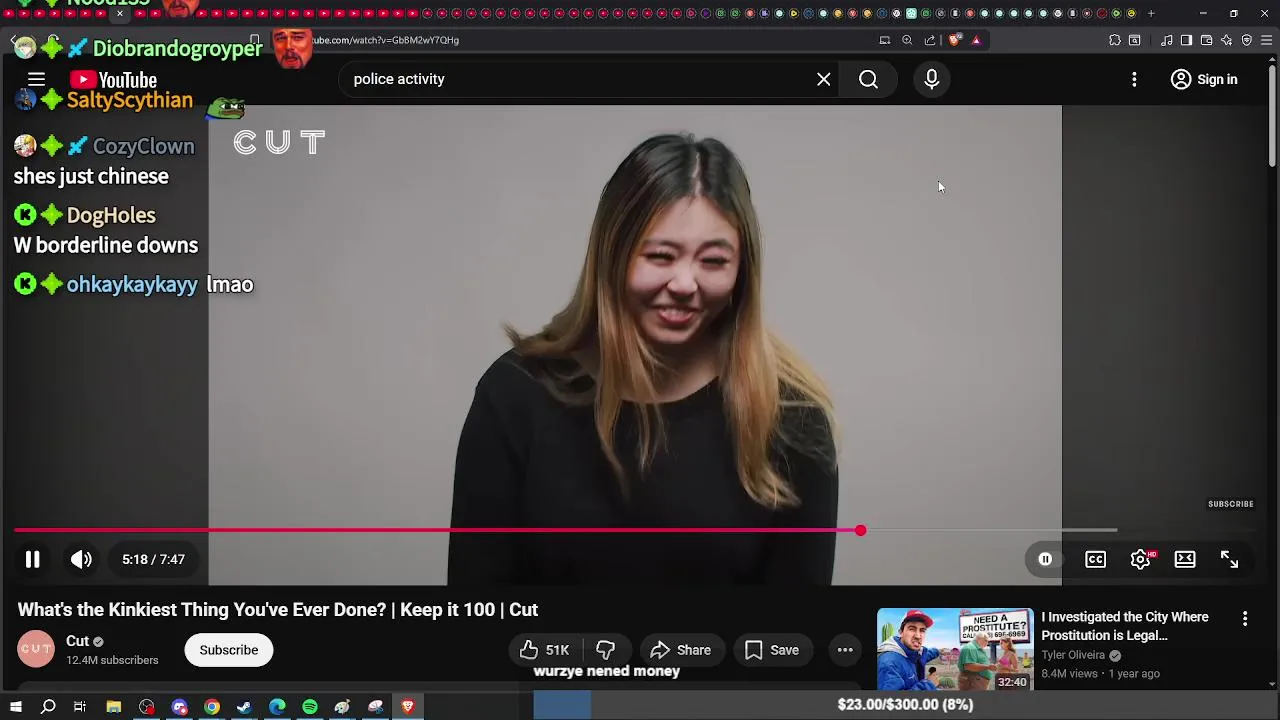
Task: Click the donation goal $23.00/$300.00 text
Action: pos(905,704)
